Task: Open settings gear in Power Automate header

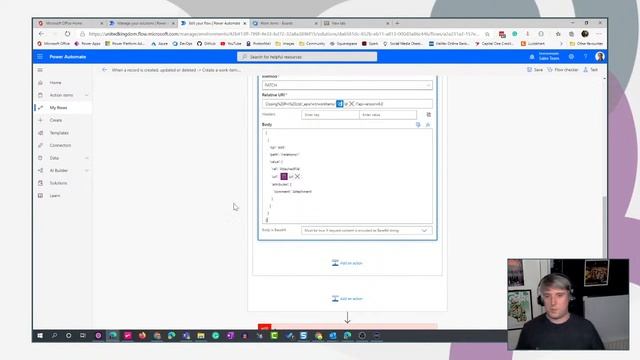Action: tap(571, 57)
